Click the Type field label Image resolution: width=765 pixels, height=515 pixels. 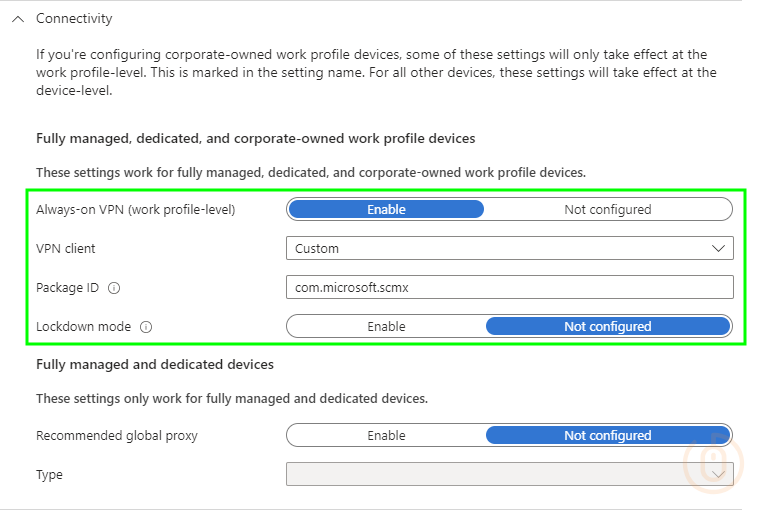49,475
